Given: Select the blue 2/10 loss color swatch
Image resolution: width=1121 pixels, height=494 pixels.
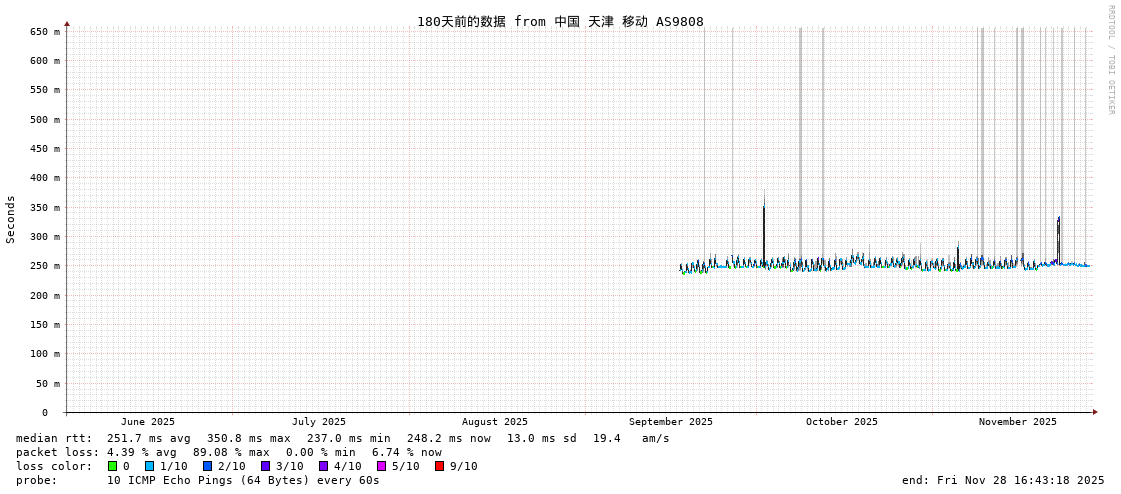Looking at the screenshot, I should pos(207,466).
